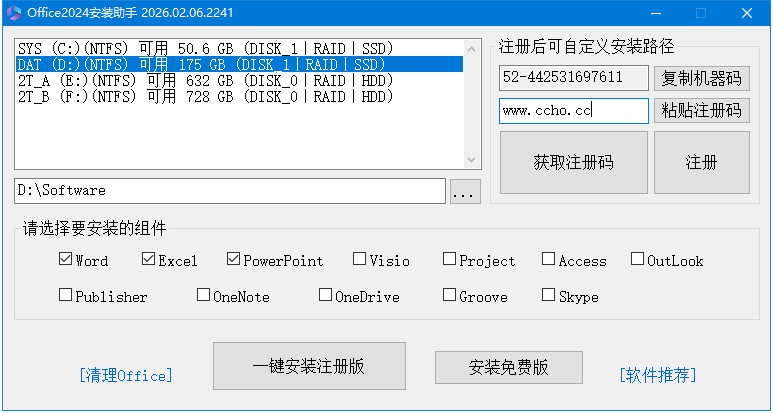The image size is (773, 413).
Task: Click the 获取注册码 button
Action: pyautogui.click(x=573, y=162)
